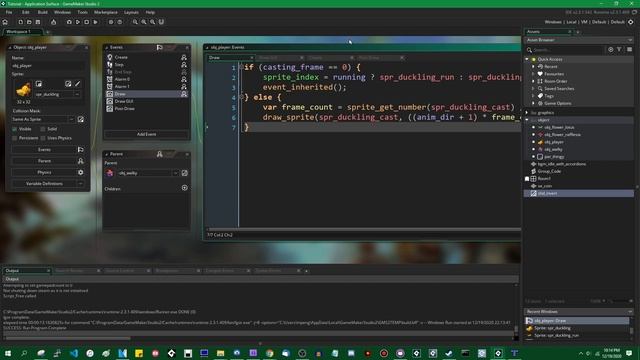The height and width of the screenshot is (360, 640).
Task: Open the Build menu
Action: (x=42, y=12)
